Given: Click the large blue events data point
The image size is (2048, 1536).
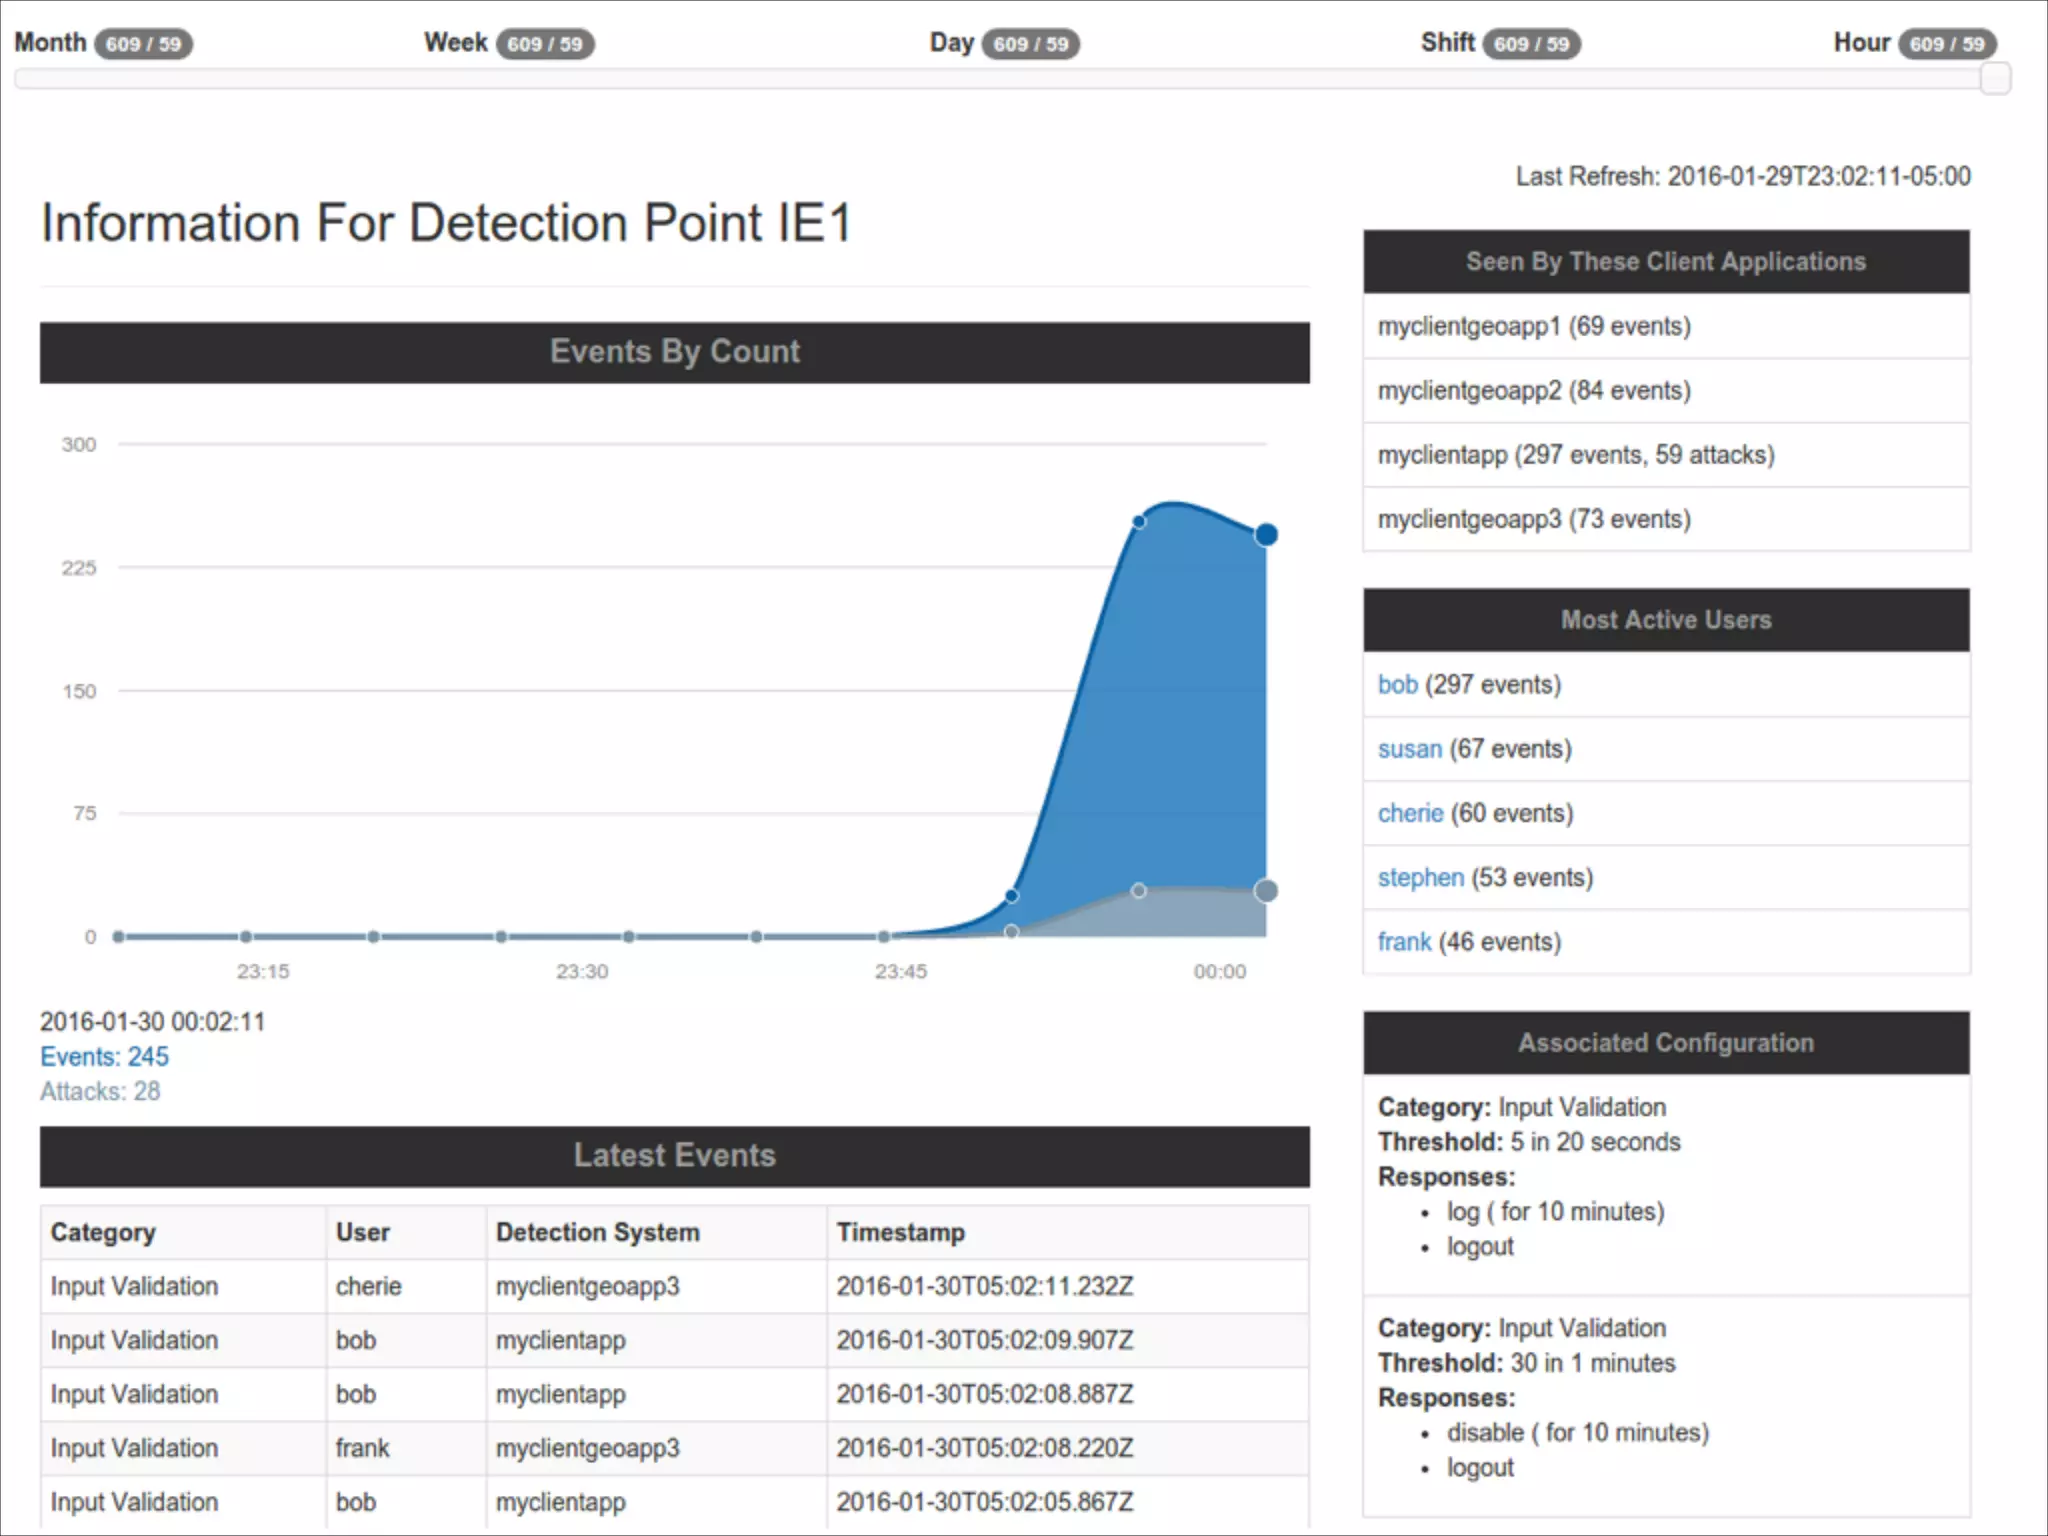Looking at the screenshot, I should 1266,535.
